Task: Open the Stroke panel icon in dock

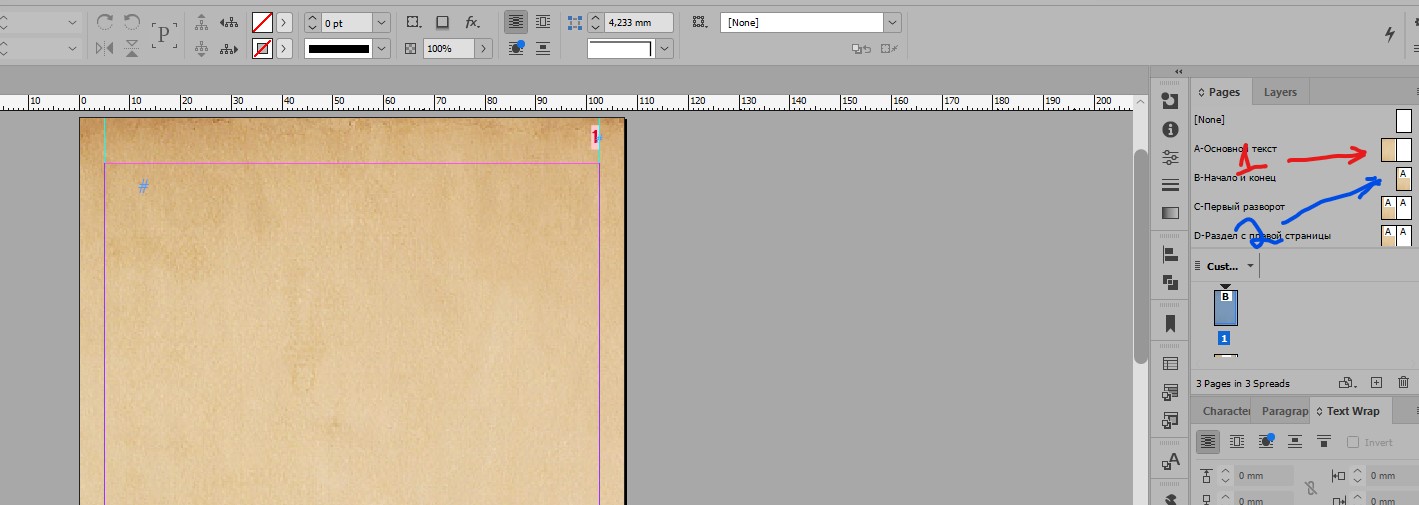Action: coord(1170,185)
